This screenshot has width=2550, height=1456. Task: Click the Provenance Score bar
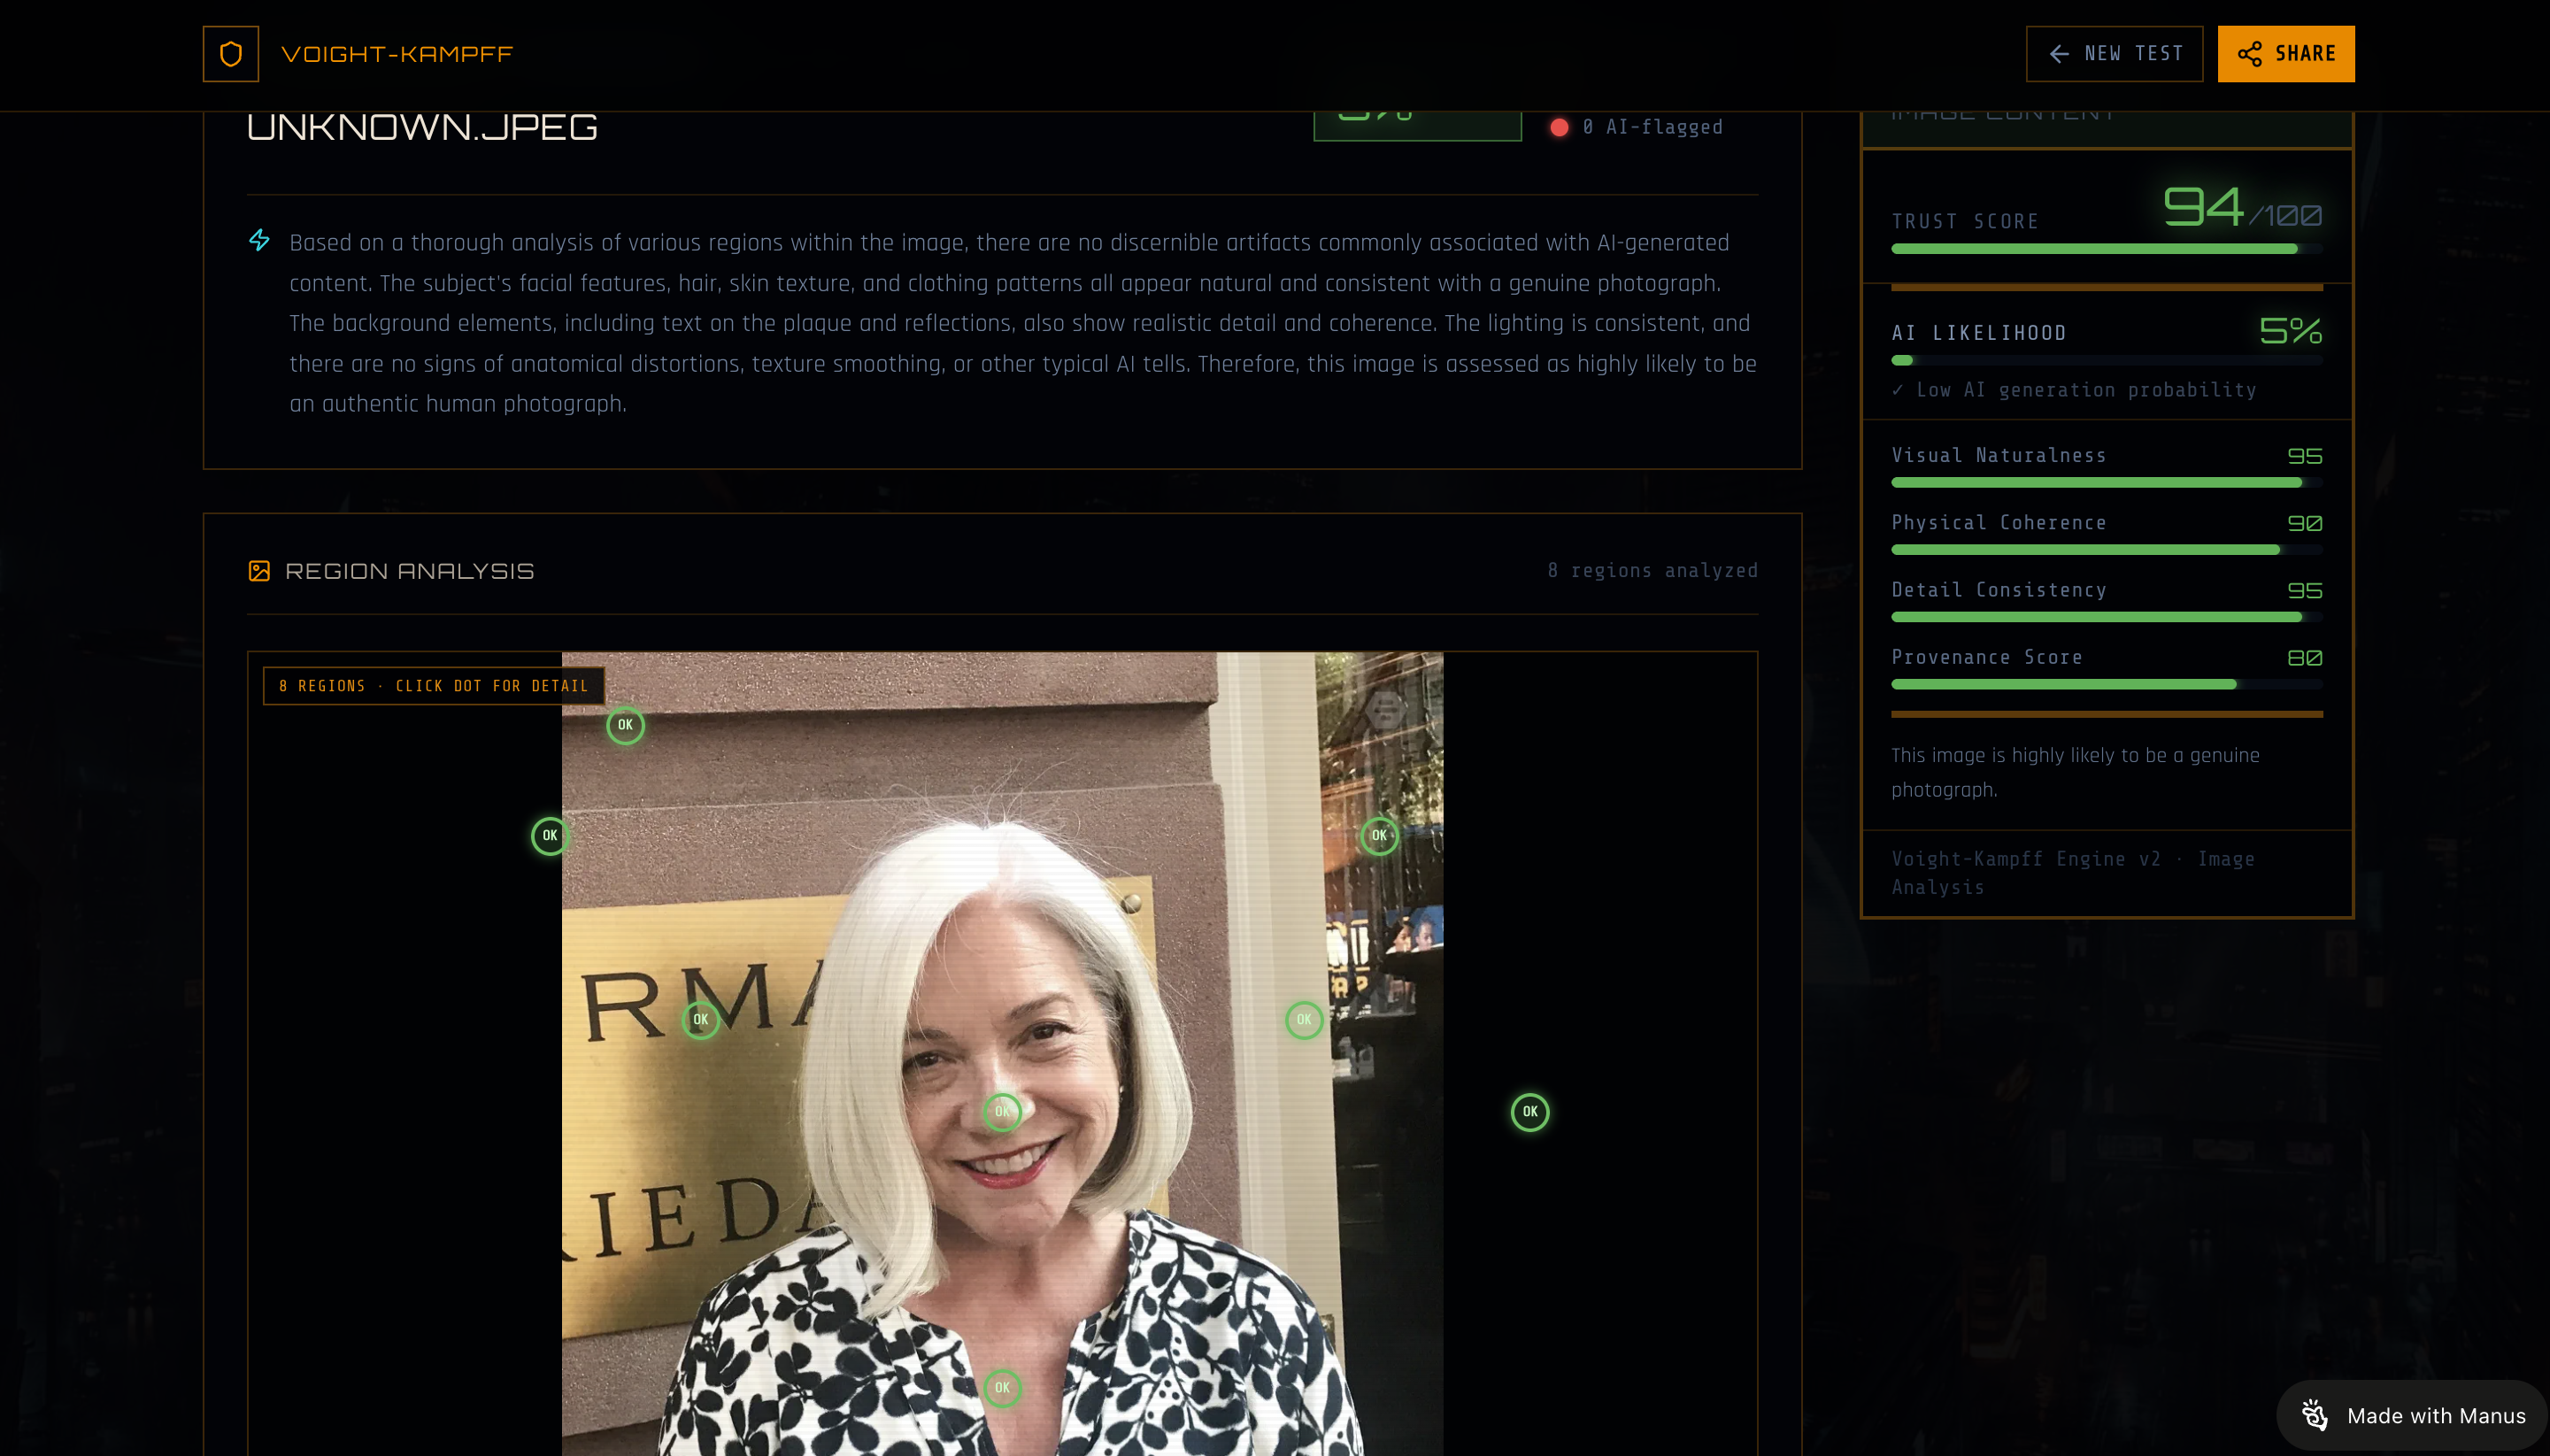[2106, 685]
